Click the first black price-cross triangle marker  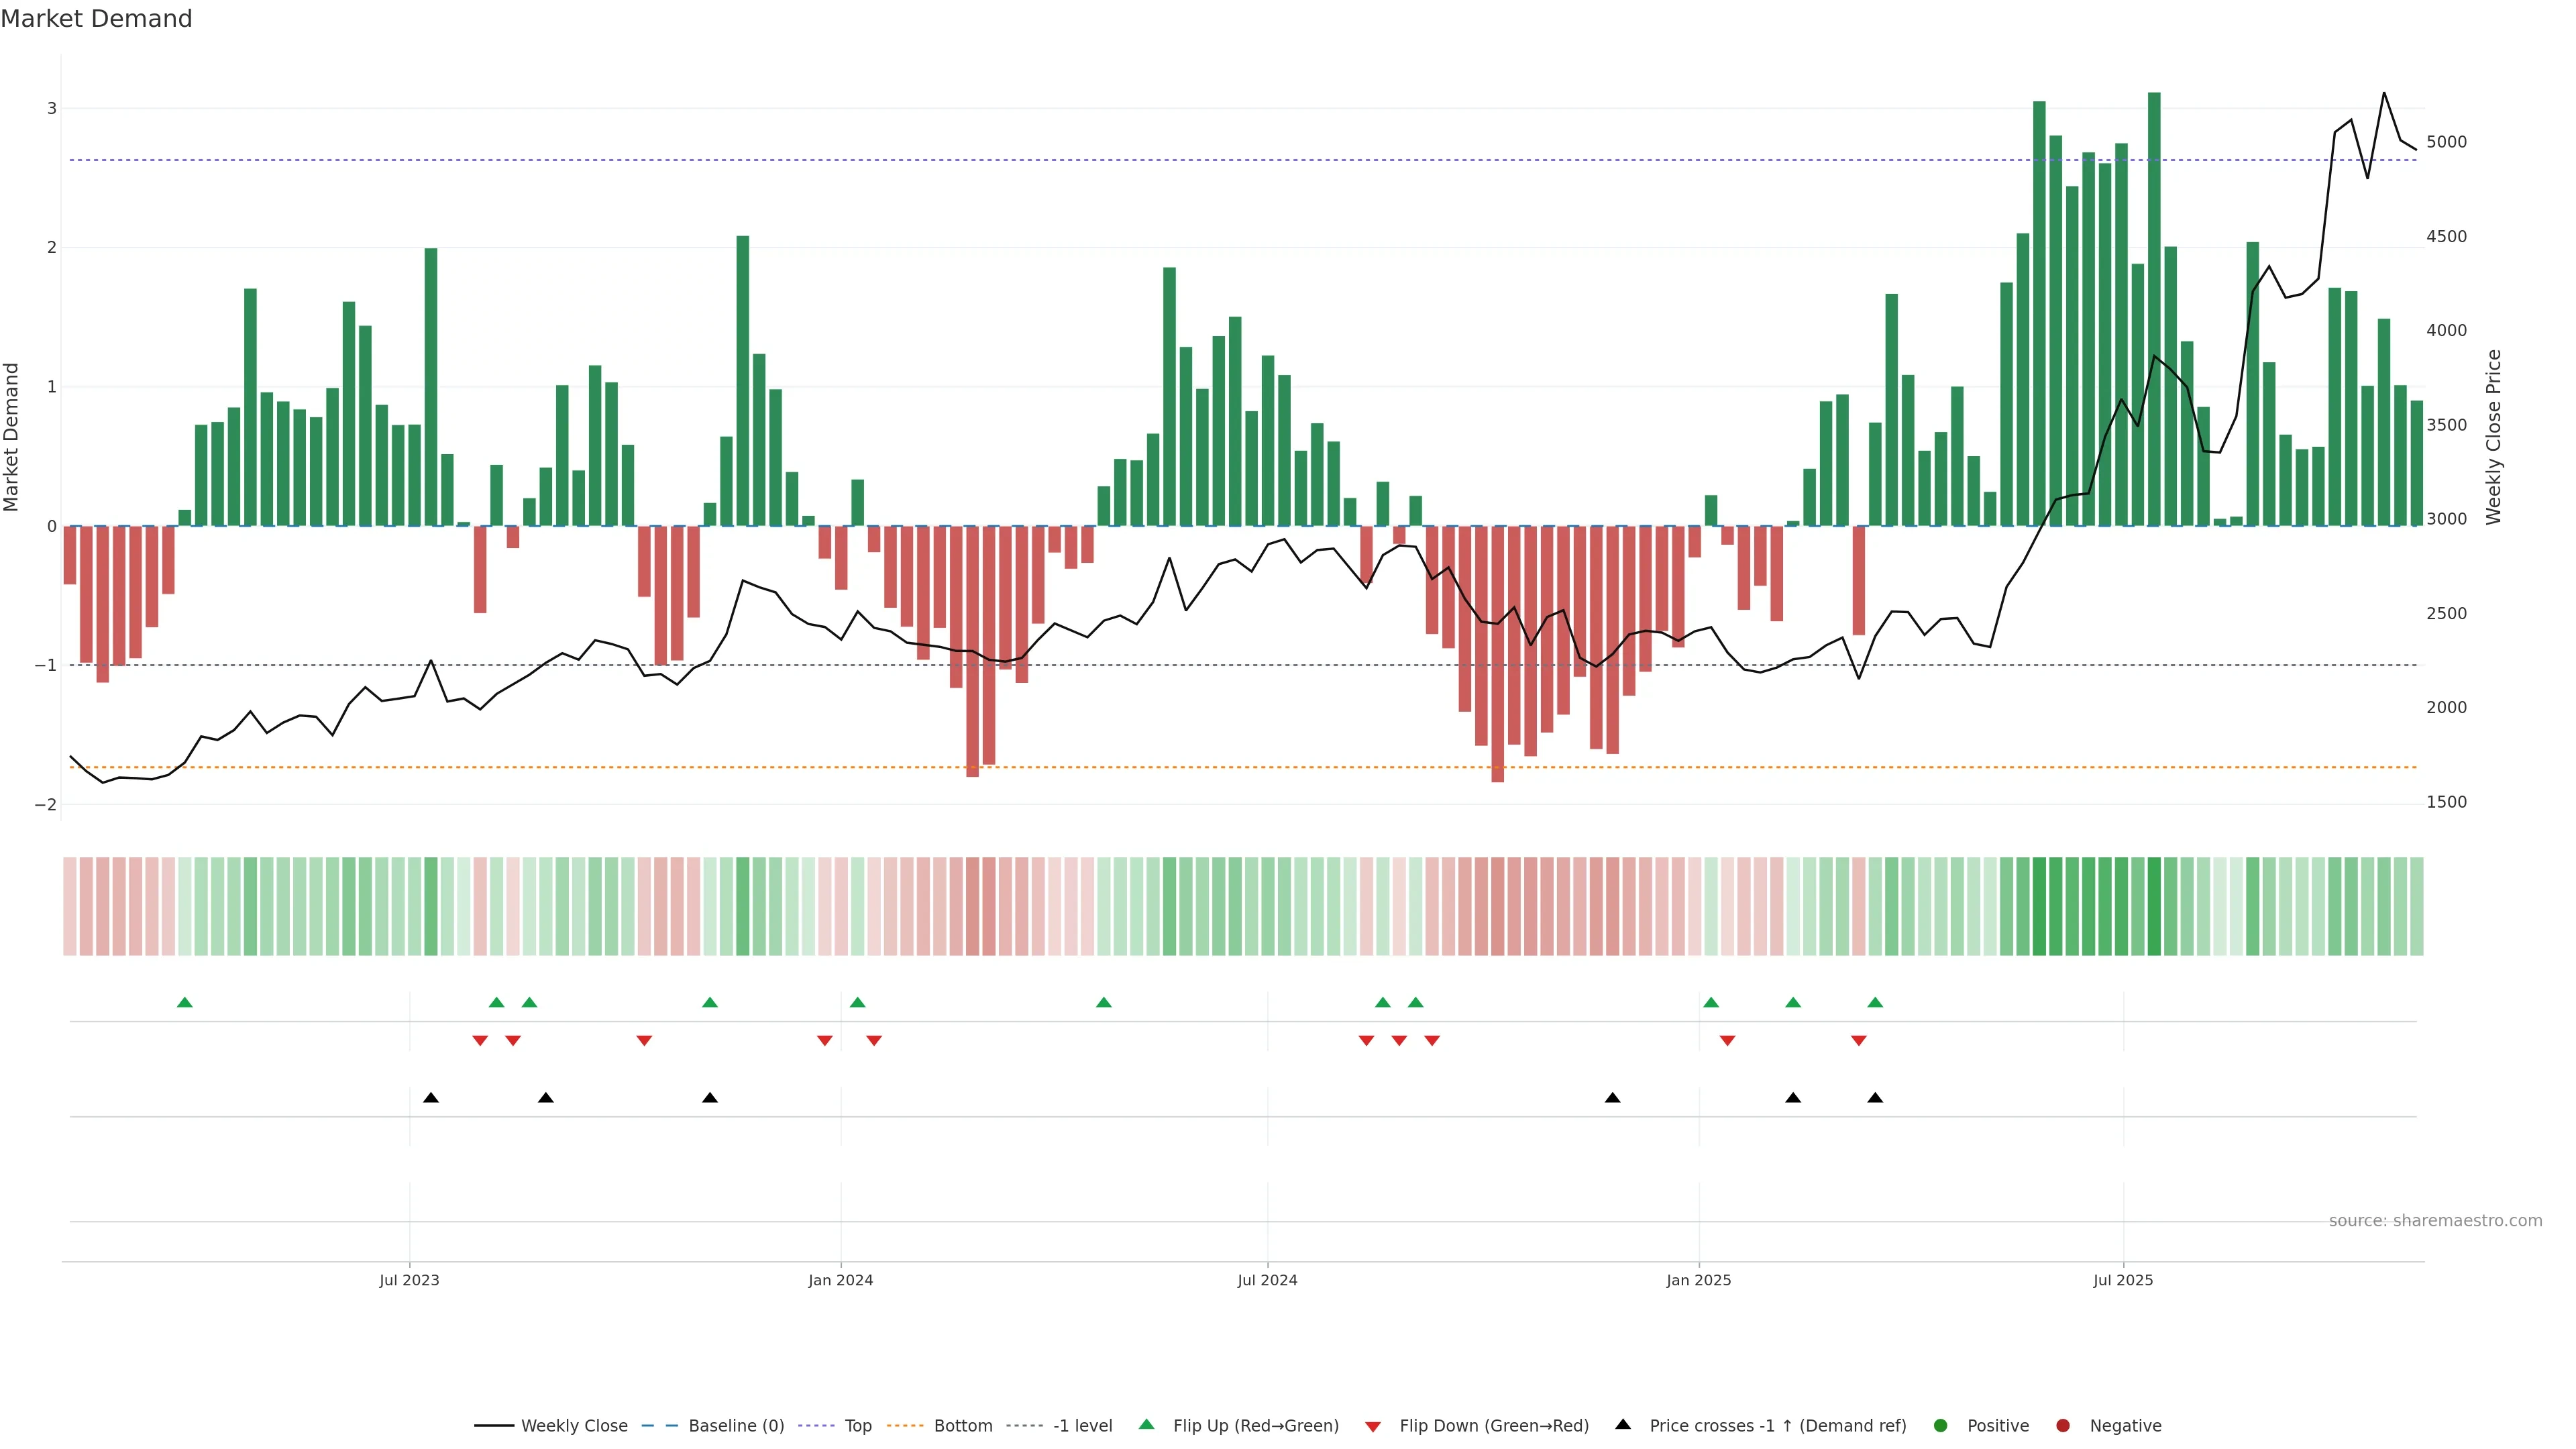click(x=431, y=1098)
